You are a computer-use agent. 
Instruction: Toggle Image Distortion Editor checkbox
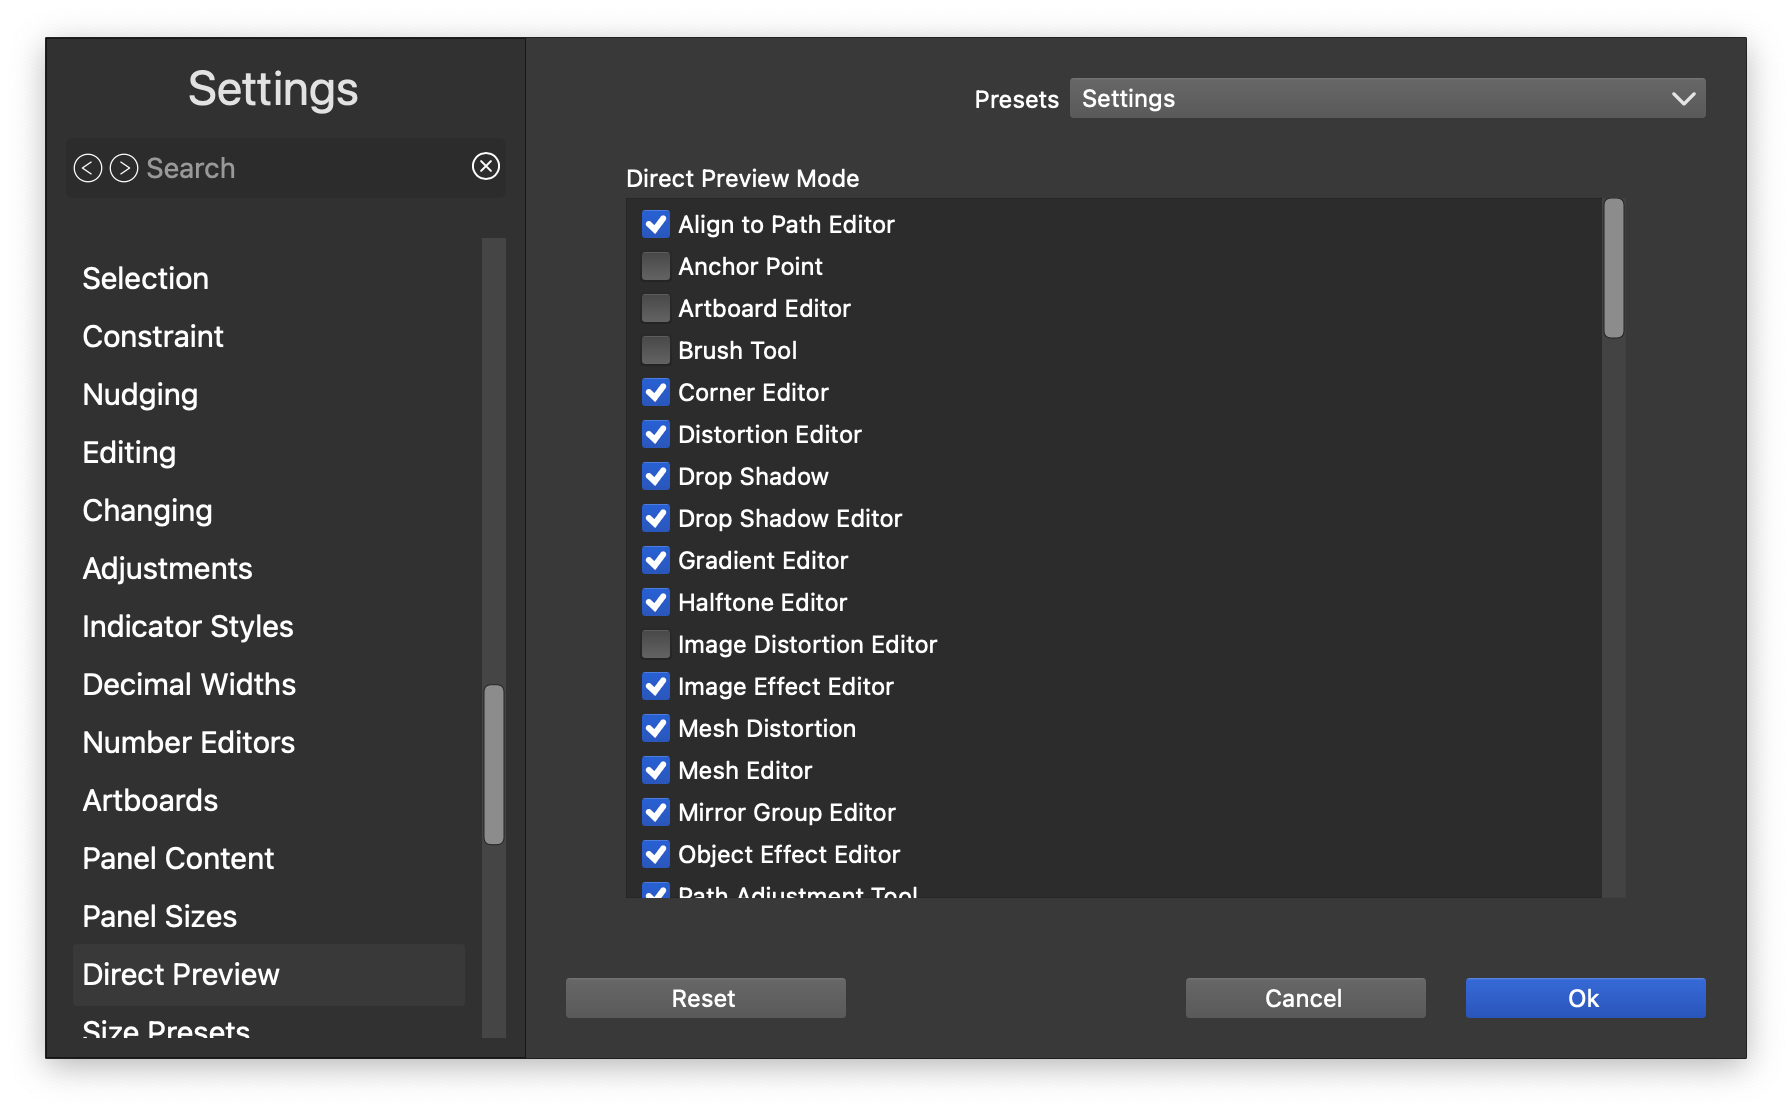coord(656,644)
